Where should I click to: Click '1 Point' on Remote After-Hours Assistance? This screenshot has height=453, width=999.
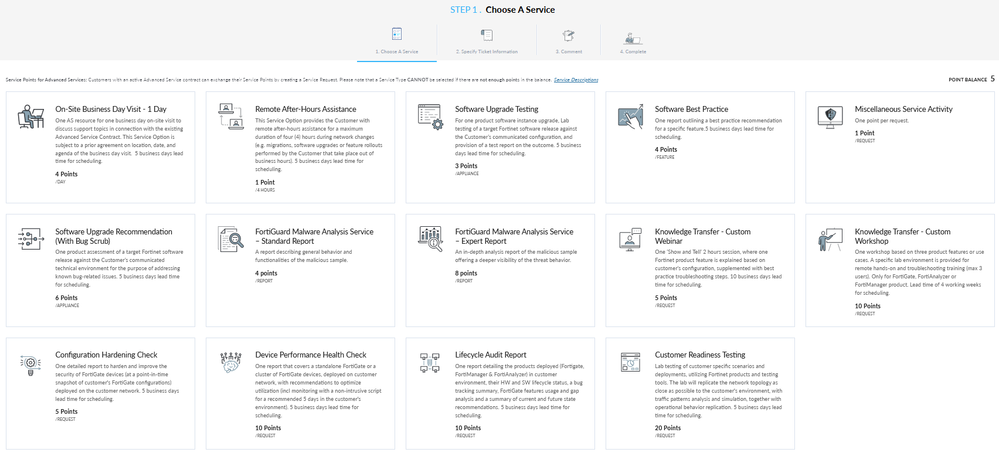click(x=265, y=182)
